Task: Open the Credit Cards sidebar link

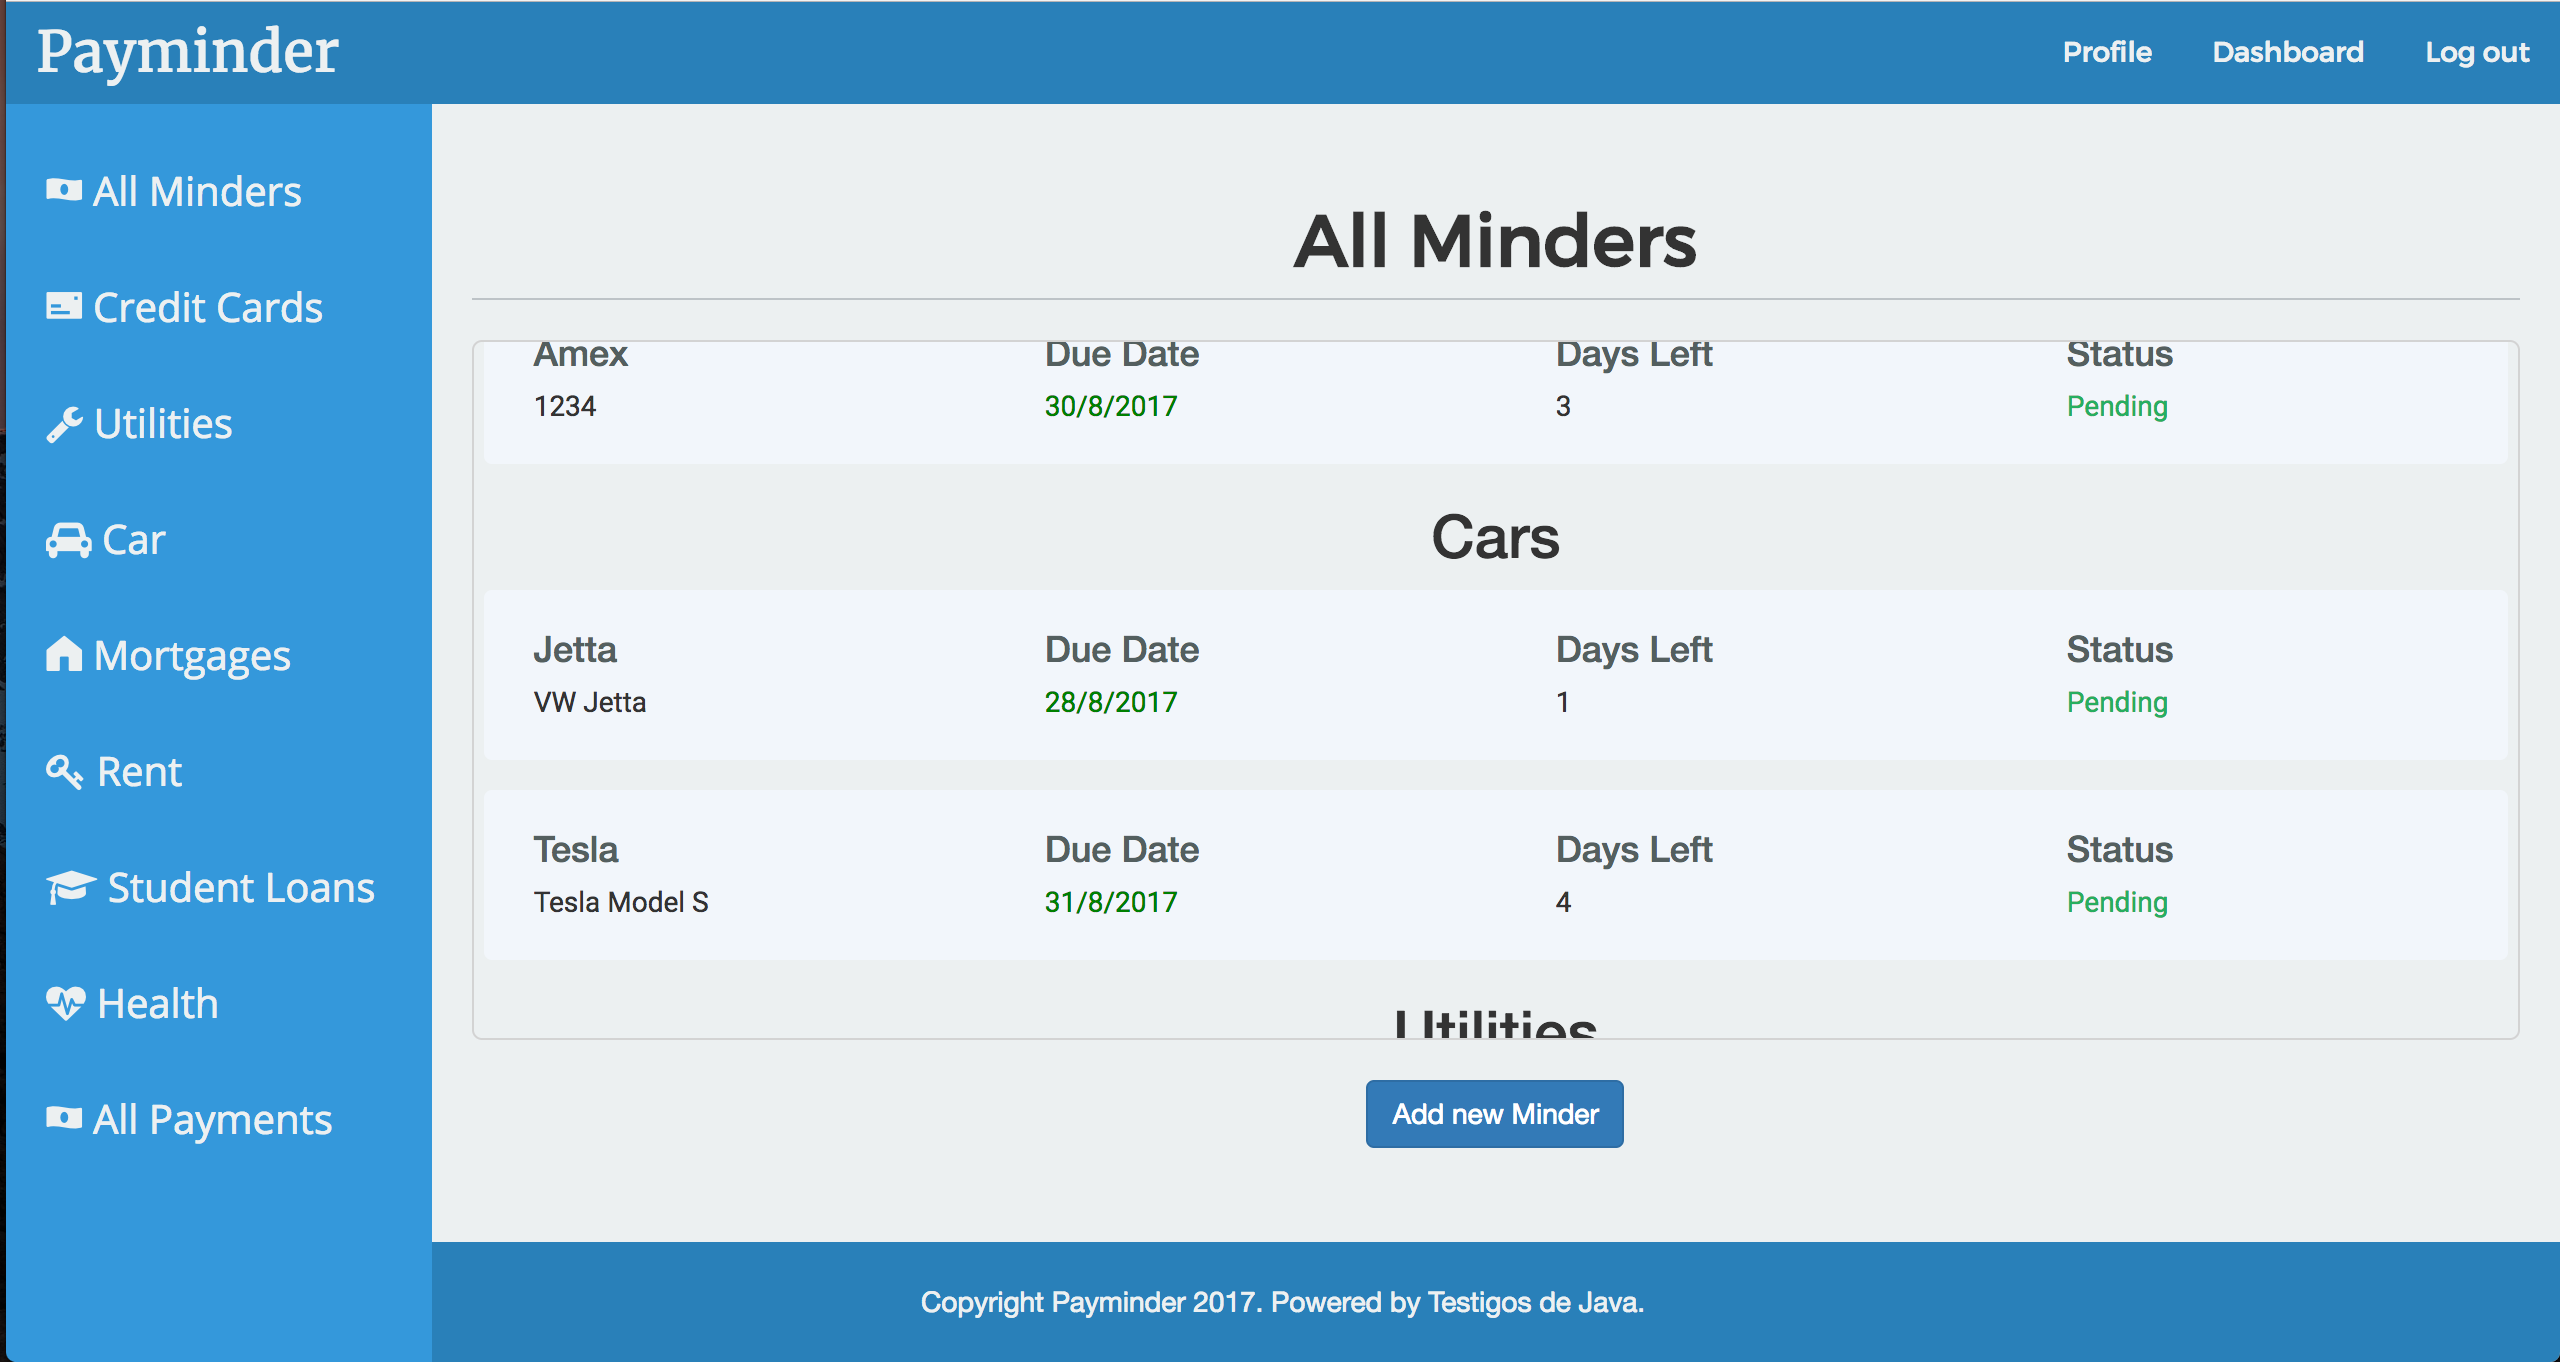Action: coord(208,308)
